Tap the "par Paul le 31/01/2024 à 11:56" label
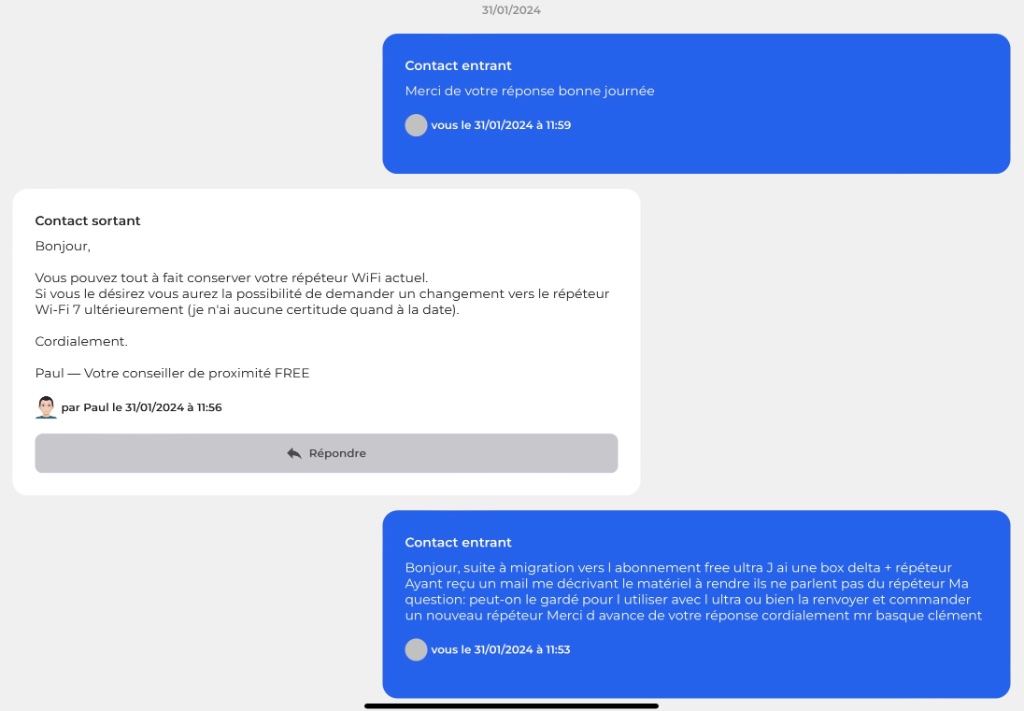1024x711 pixels. (x=141, y=408)
